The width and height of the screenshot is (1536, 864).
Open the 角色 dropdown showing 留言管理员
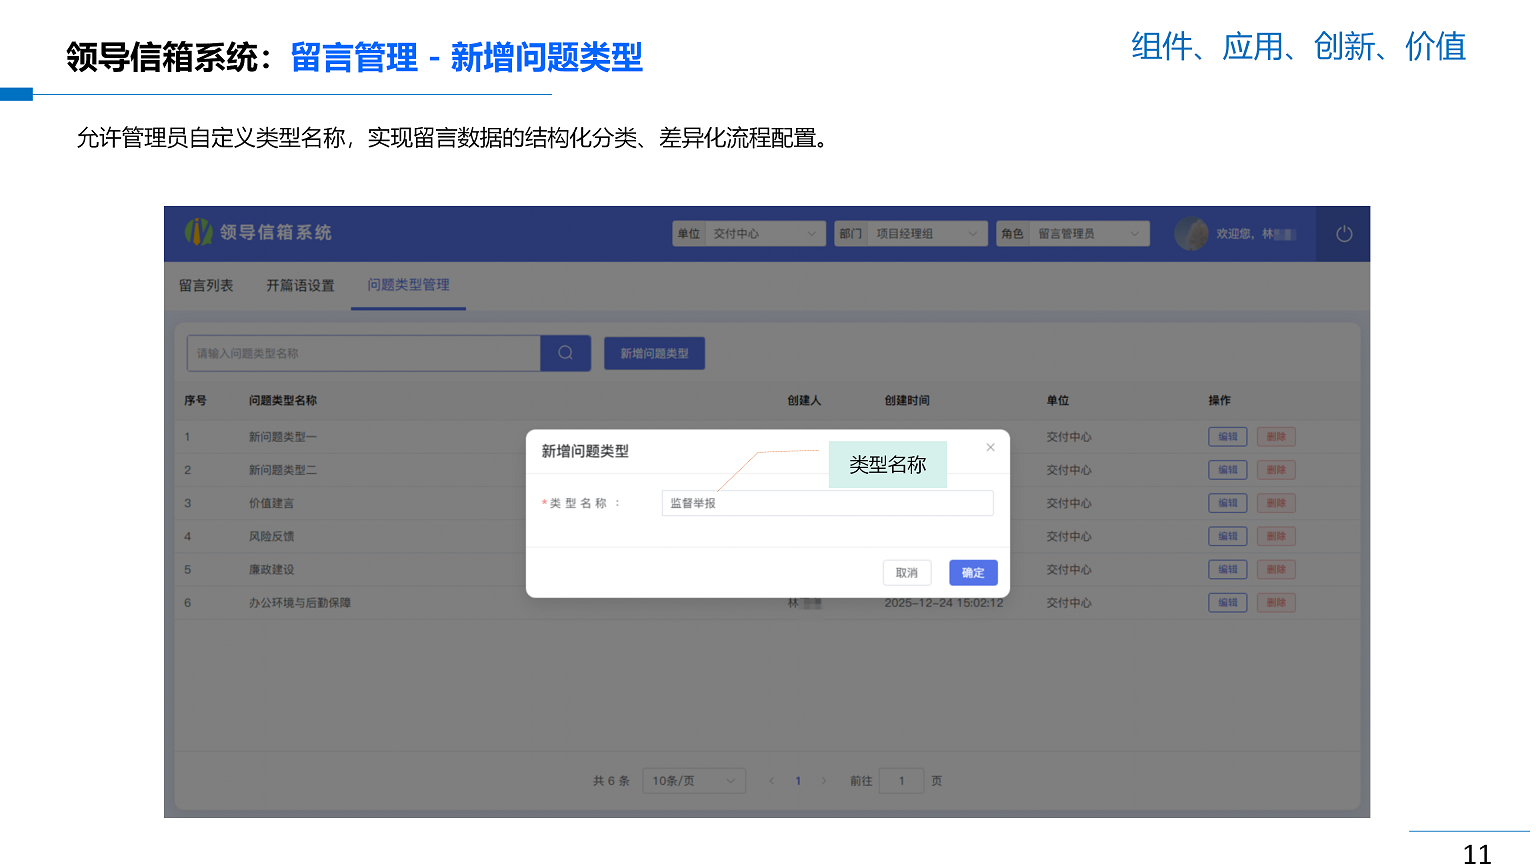[x=1089, y=233]
